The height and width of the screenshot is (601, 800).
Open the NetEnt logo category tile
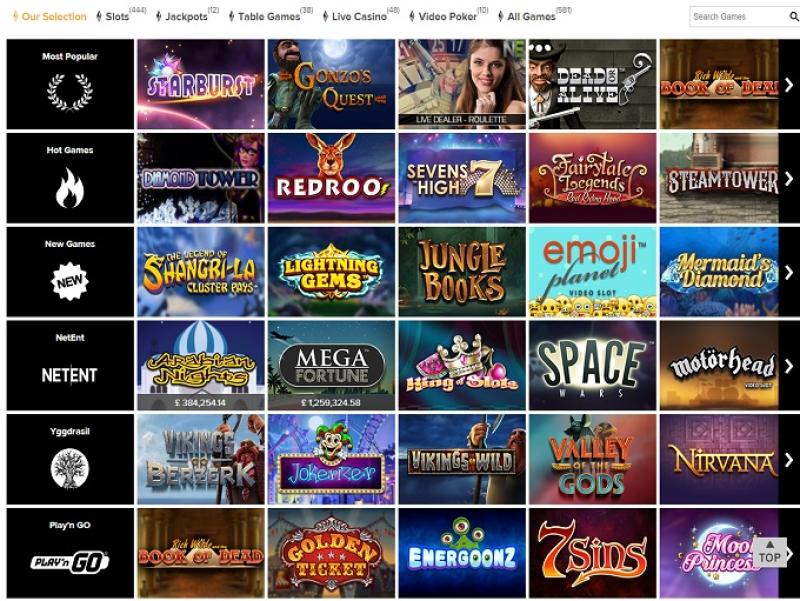click(70, 365)
